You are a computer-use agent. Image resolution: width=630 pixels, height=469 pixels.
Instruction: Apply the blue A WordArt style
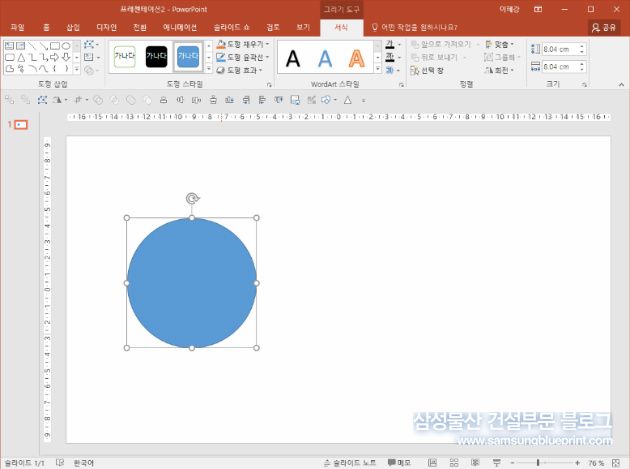click(325, 59)
